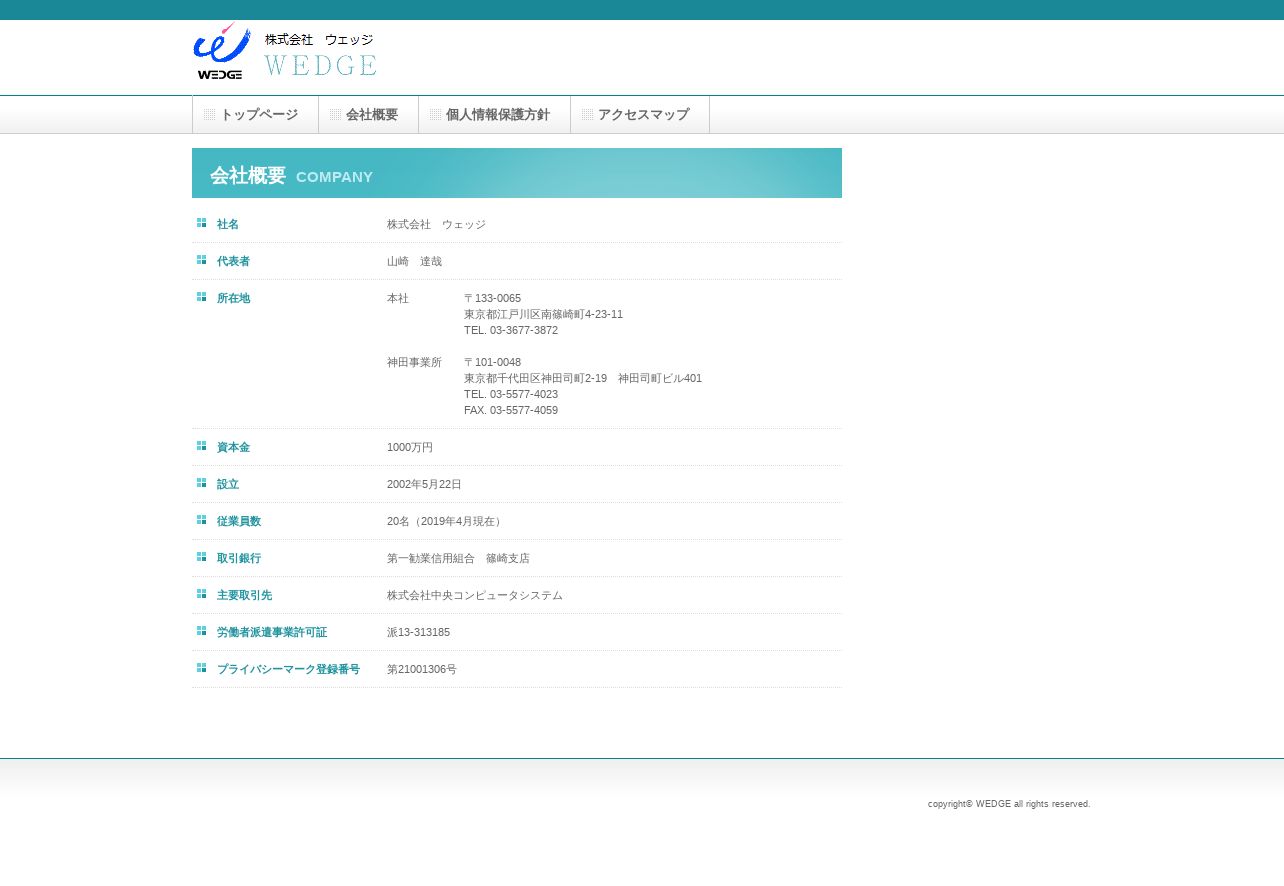The image size is (1284, 886).
Task: Click the representative name 山崎 達哉
Action: coord(414,261)
